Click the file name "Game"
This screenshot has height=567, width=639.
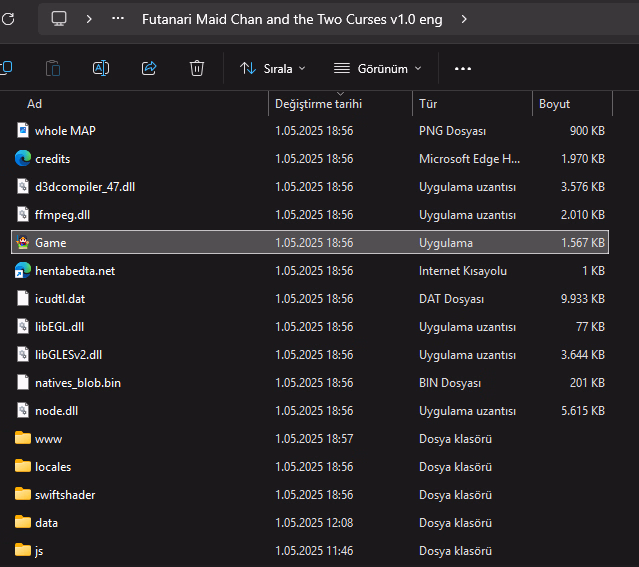tap(51, 243)
